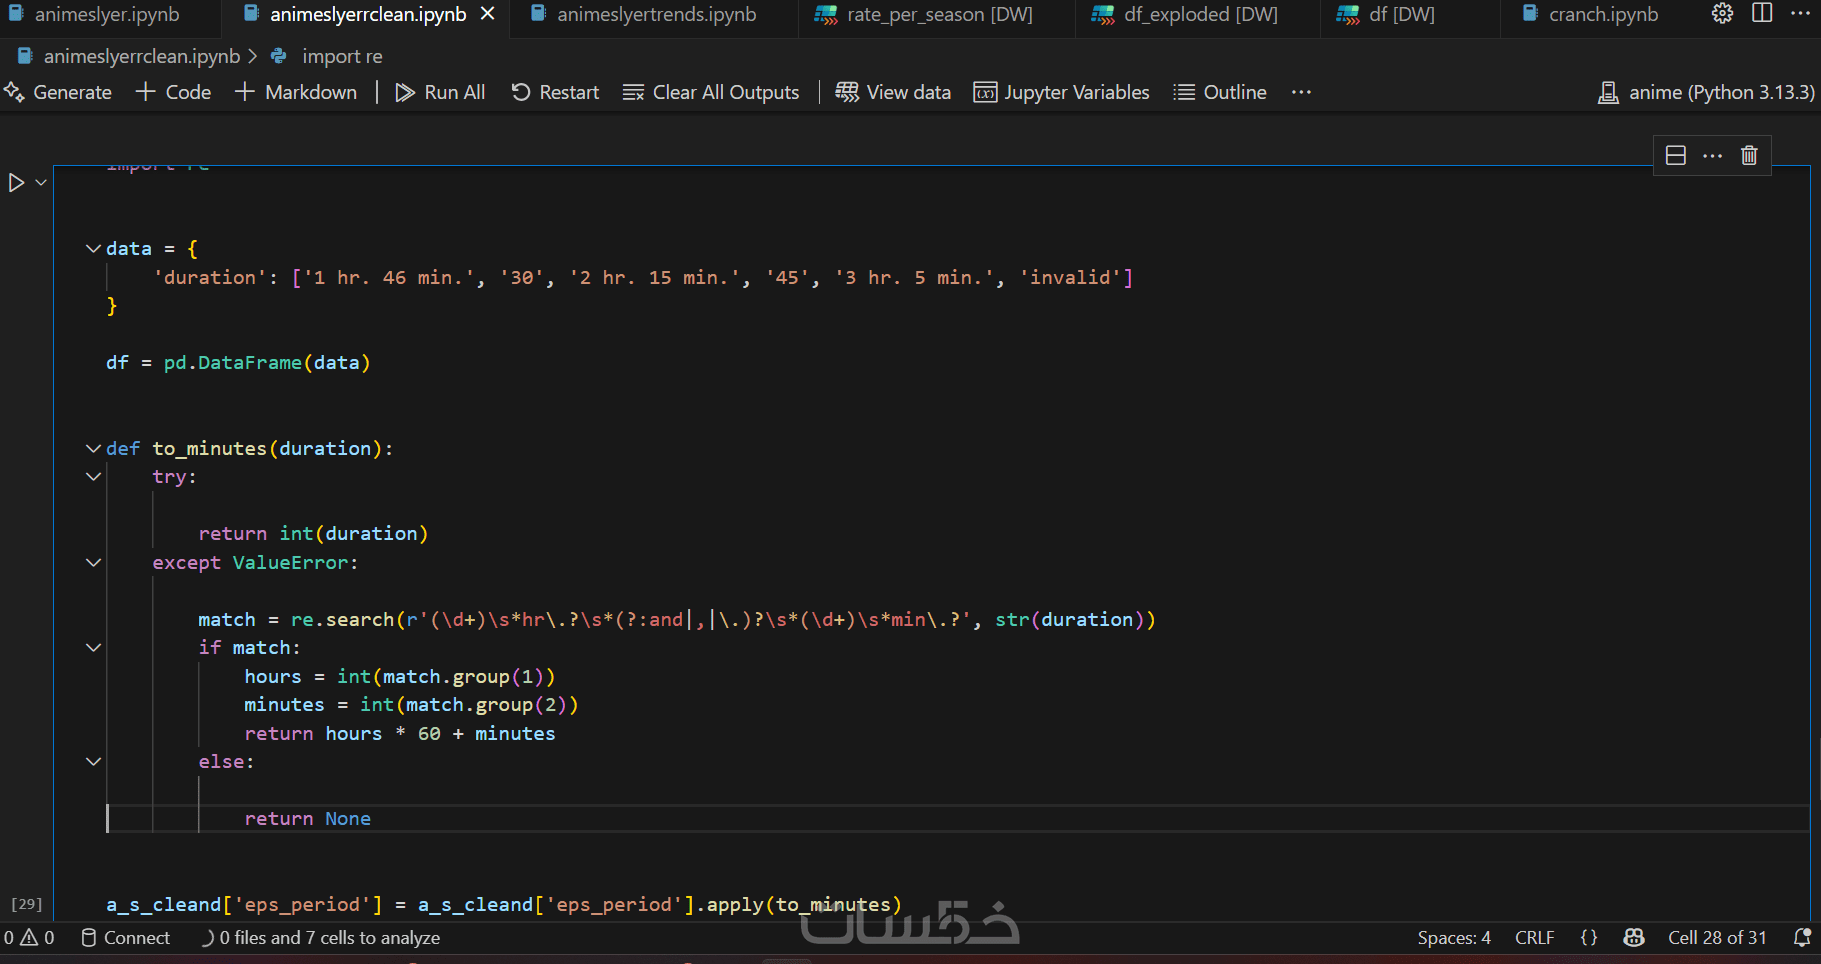The width and height of the screenshot is (1821, 964).
Task: Switch to the df [DW] tab
Action: [x=1386, y=15]
